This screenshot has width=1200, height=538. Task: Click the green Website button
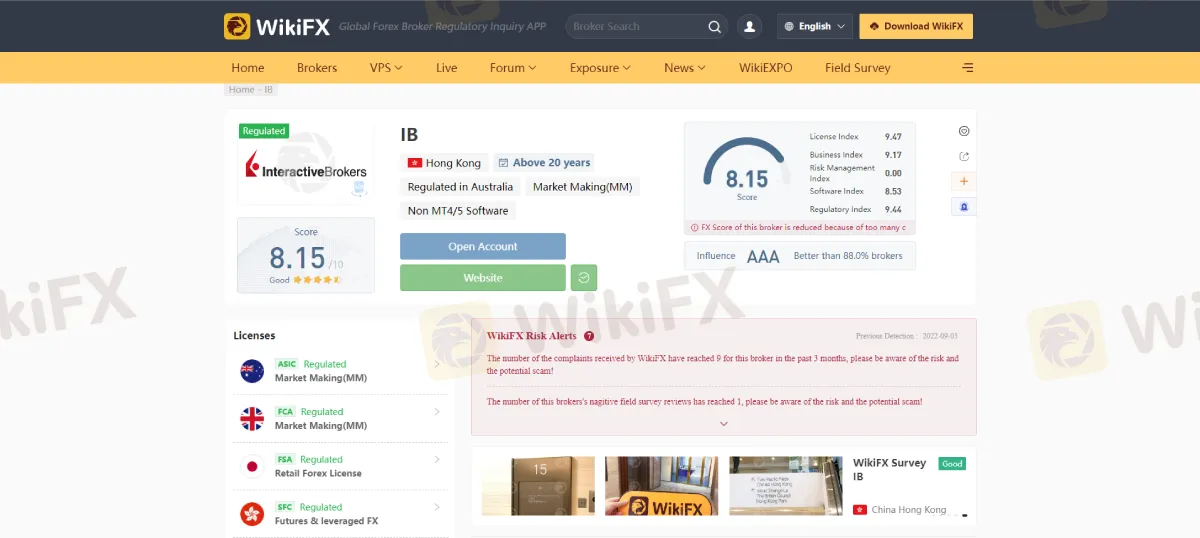click(483, 278)
